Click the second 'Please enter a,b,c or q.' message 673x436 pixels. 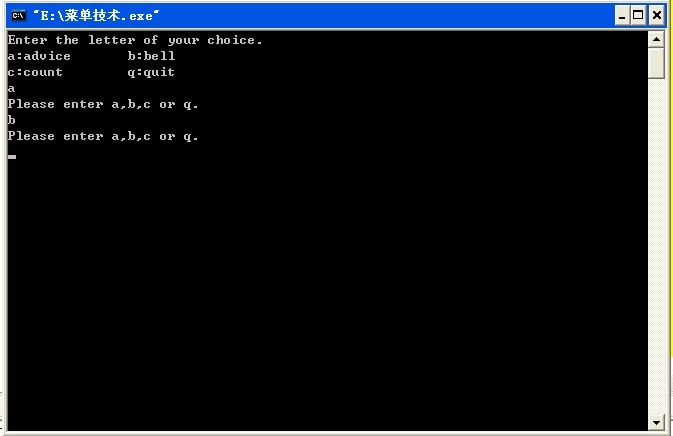pos(103,136)
